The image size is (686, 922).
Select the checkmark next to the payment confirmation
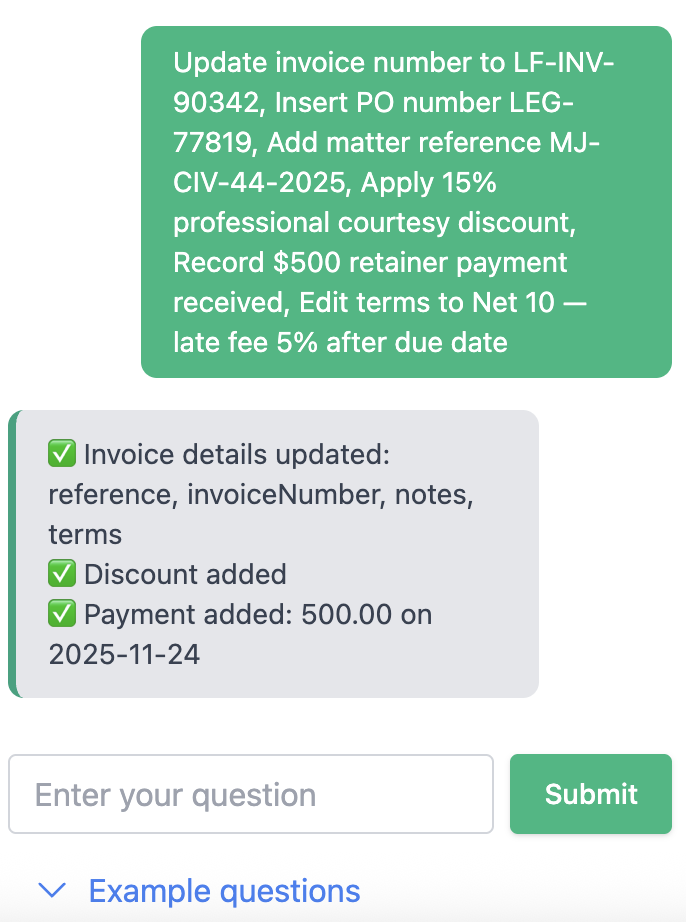(62, 614)
